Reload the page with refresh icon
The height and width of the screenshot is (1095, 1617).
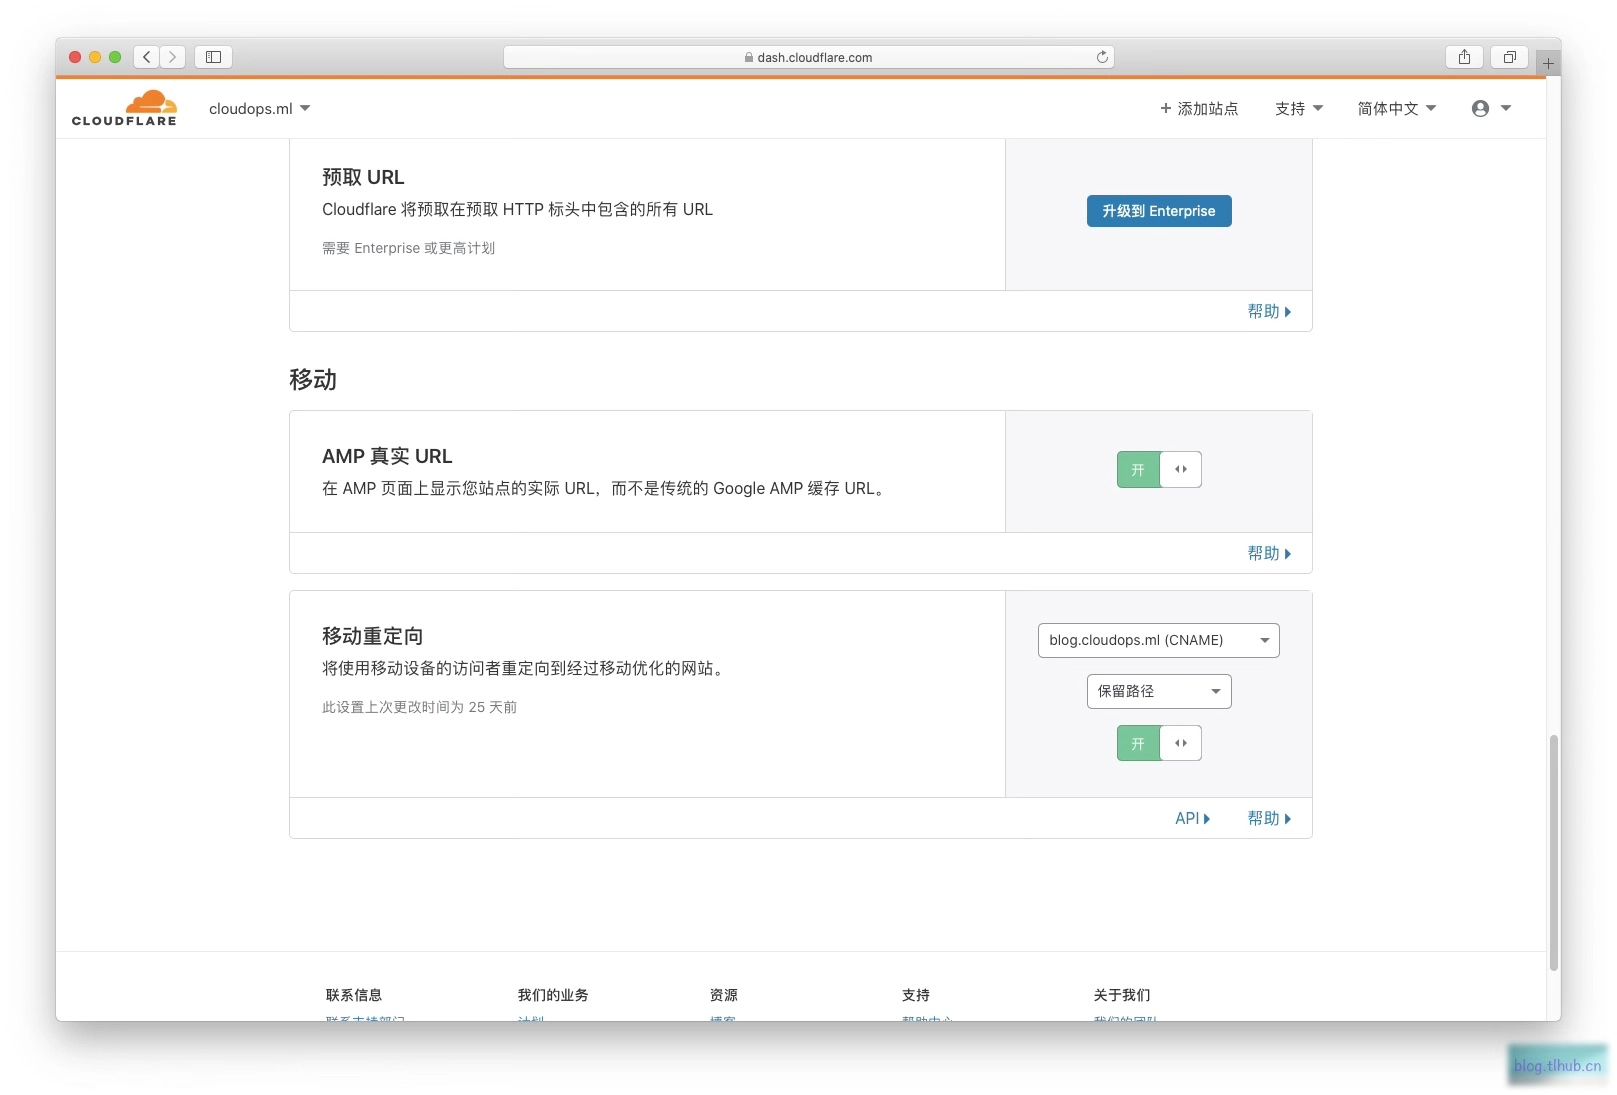click(x=1102, y=57)
